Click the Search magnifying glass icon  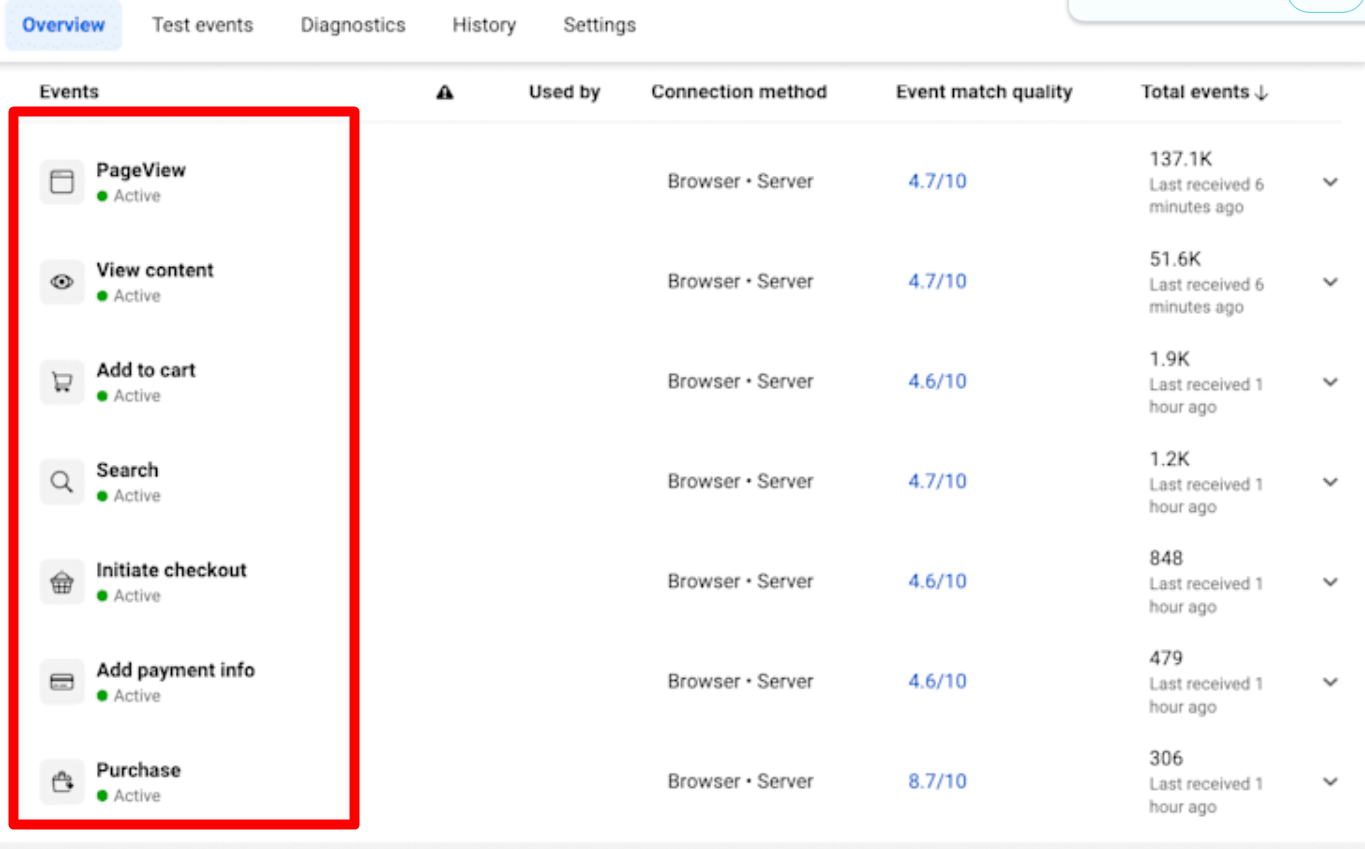(x=62, y=482)
